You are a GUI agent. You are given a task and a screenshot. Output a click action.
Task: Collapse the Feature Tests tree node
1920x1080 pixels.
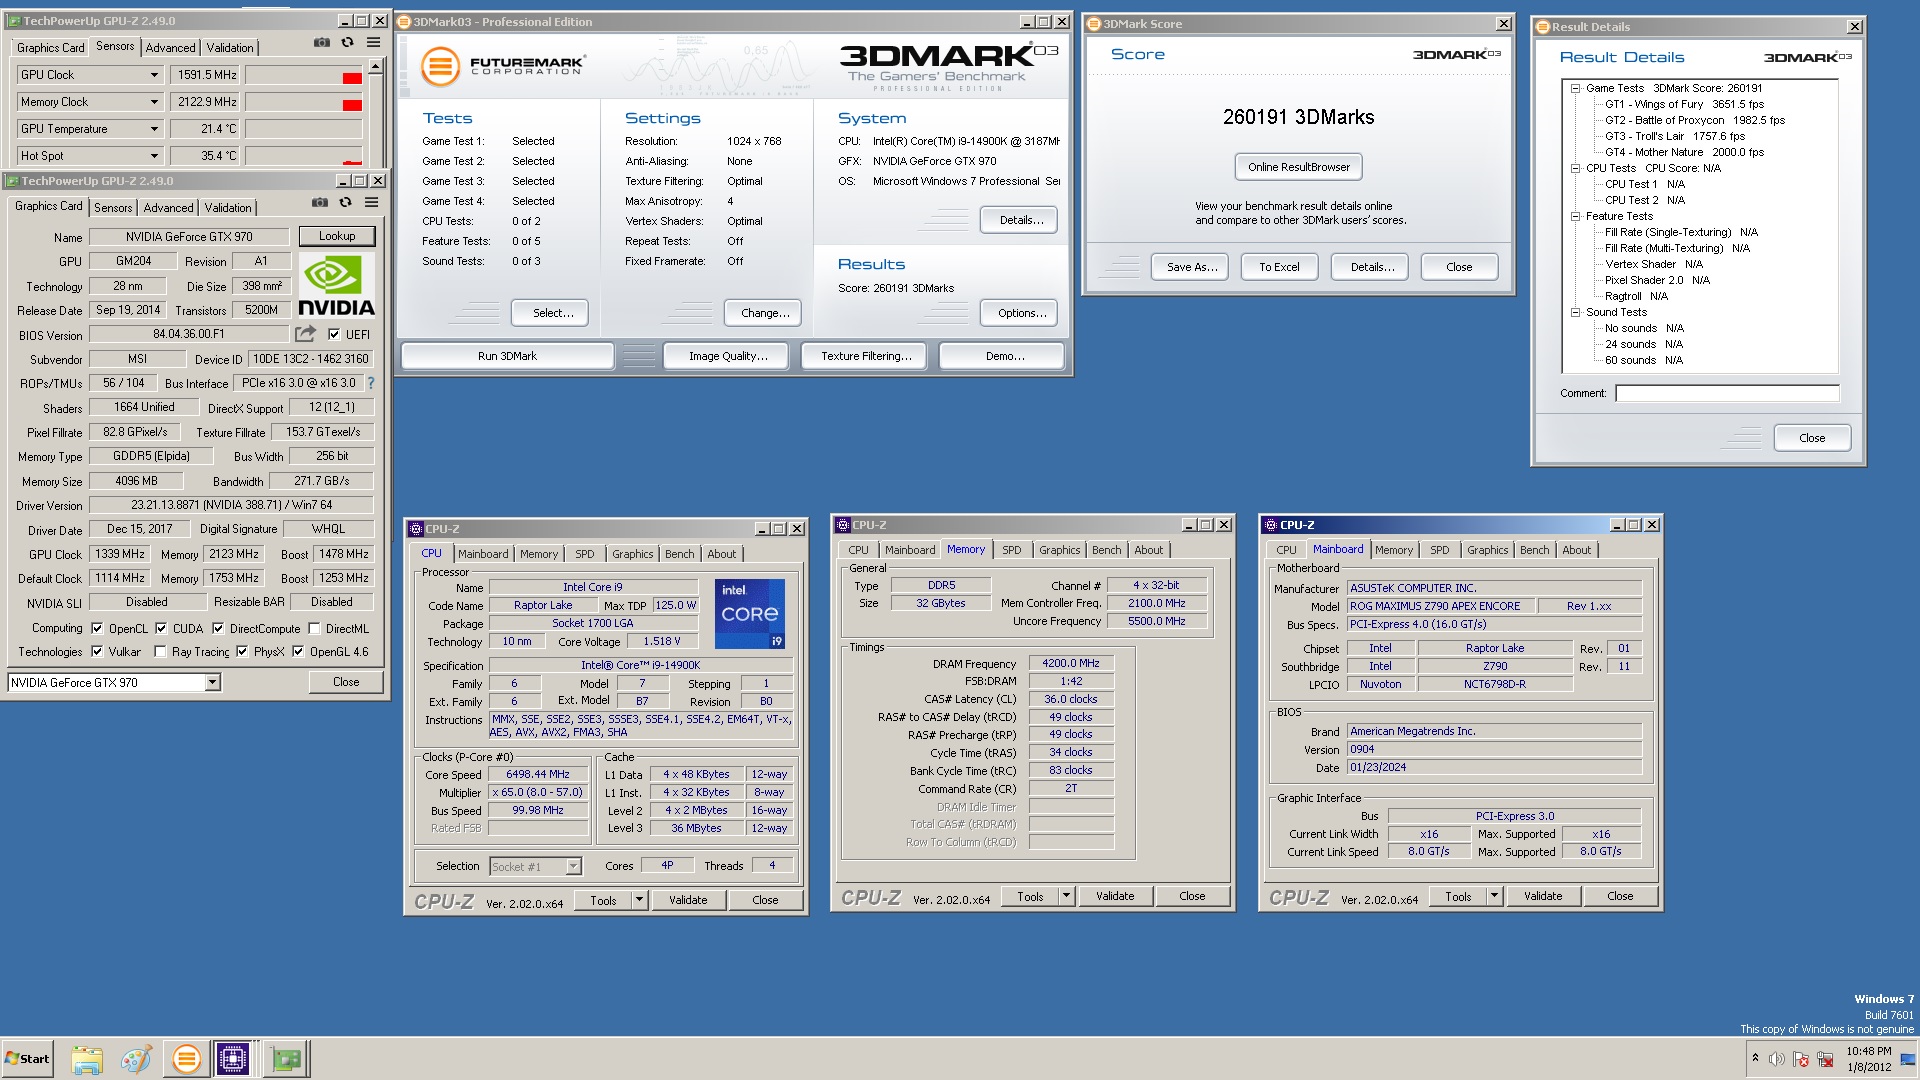click(1575, 216)
